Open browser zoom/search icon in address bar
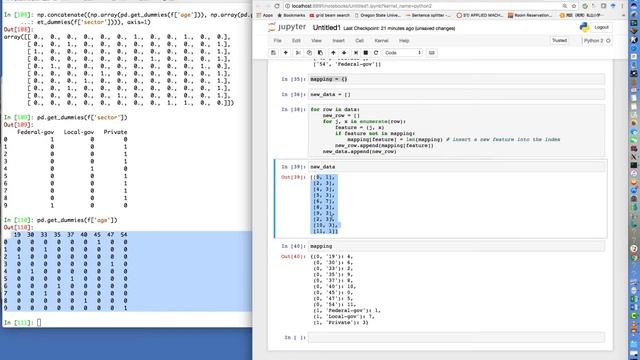 (x=564, y=6)
